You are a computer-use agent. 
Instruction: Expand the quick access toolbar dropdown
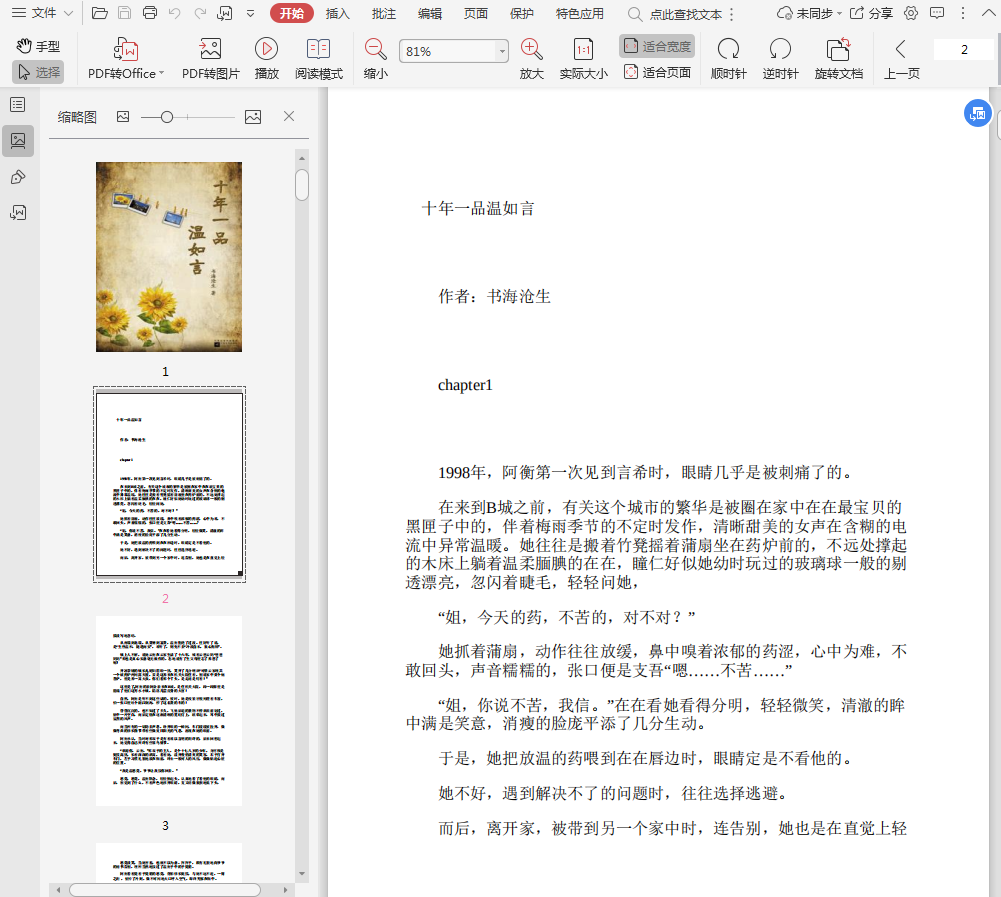click(x=250, y=13)
